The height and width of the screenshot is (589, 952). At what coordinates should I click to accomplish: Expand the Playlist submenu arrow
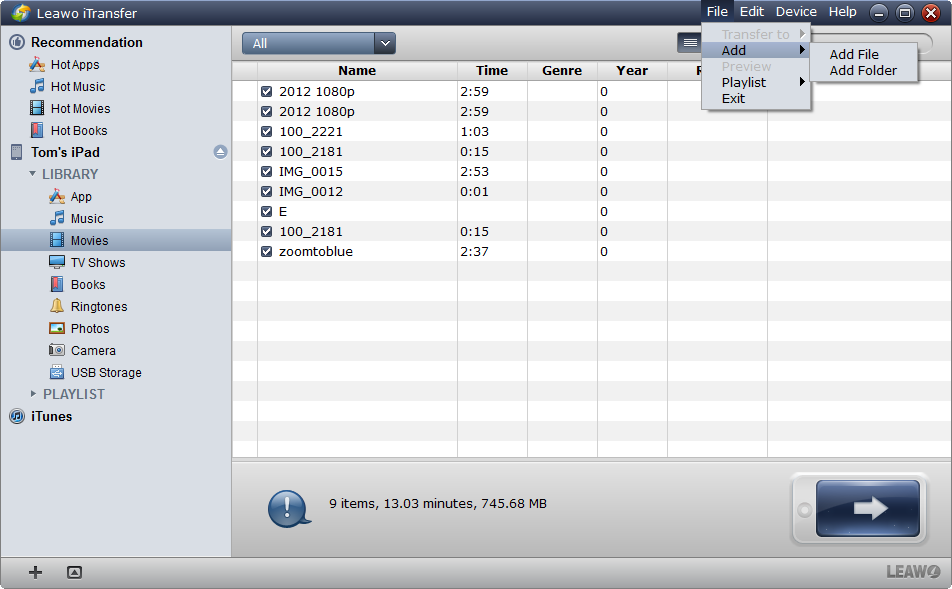(x=802, y=82)
